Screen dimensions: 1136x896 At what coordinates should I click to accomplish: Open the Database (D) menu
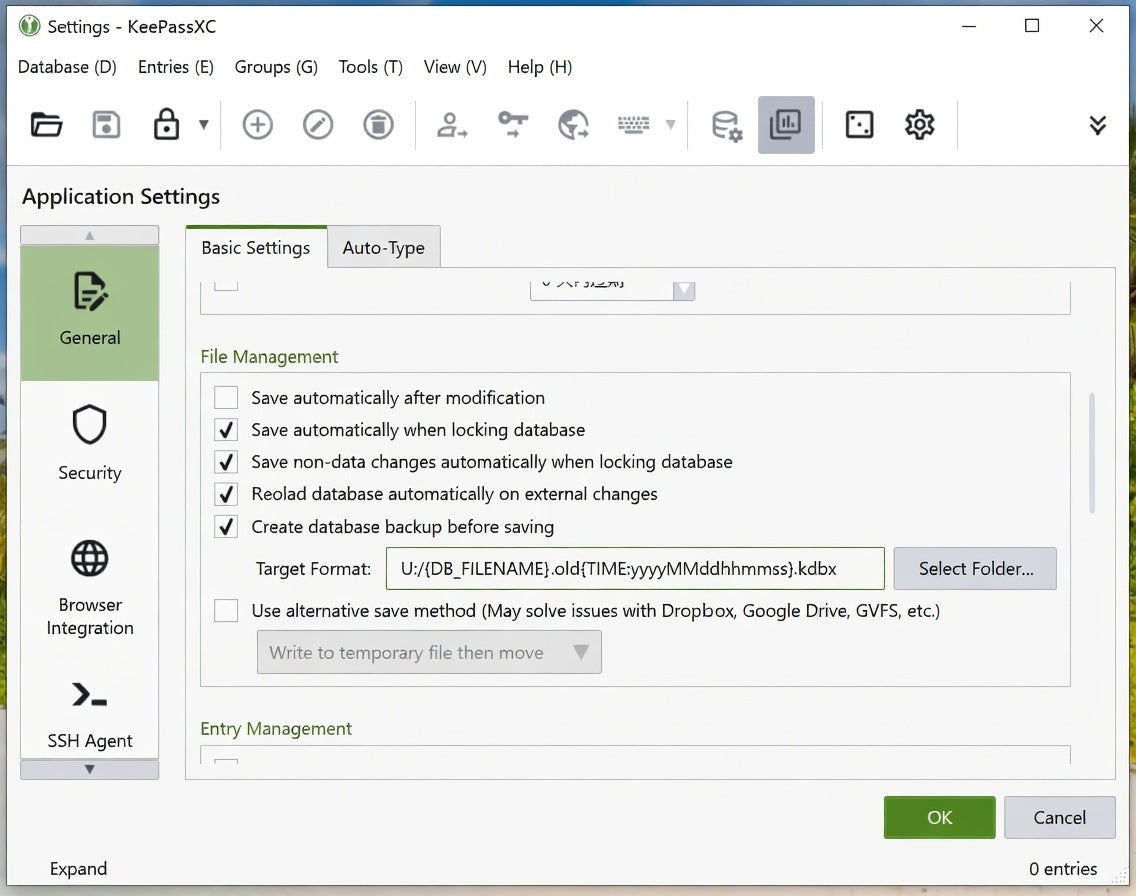coord(67,67)
